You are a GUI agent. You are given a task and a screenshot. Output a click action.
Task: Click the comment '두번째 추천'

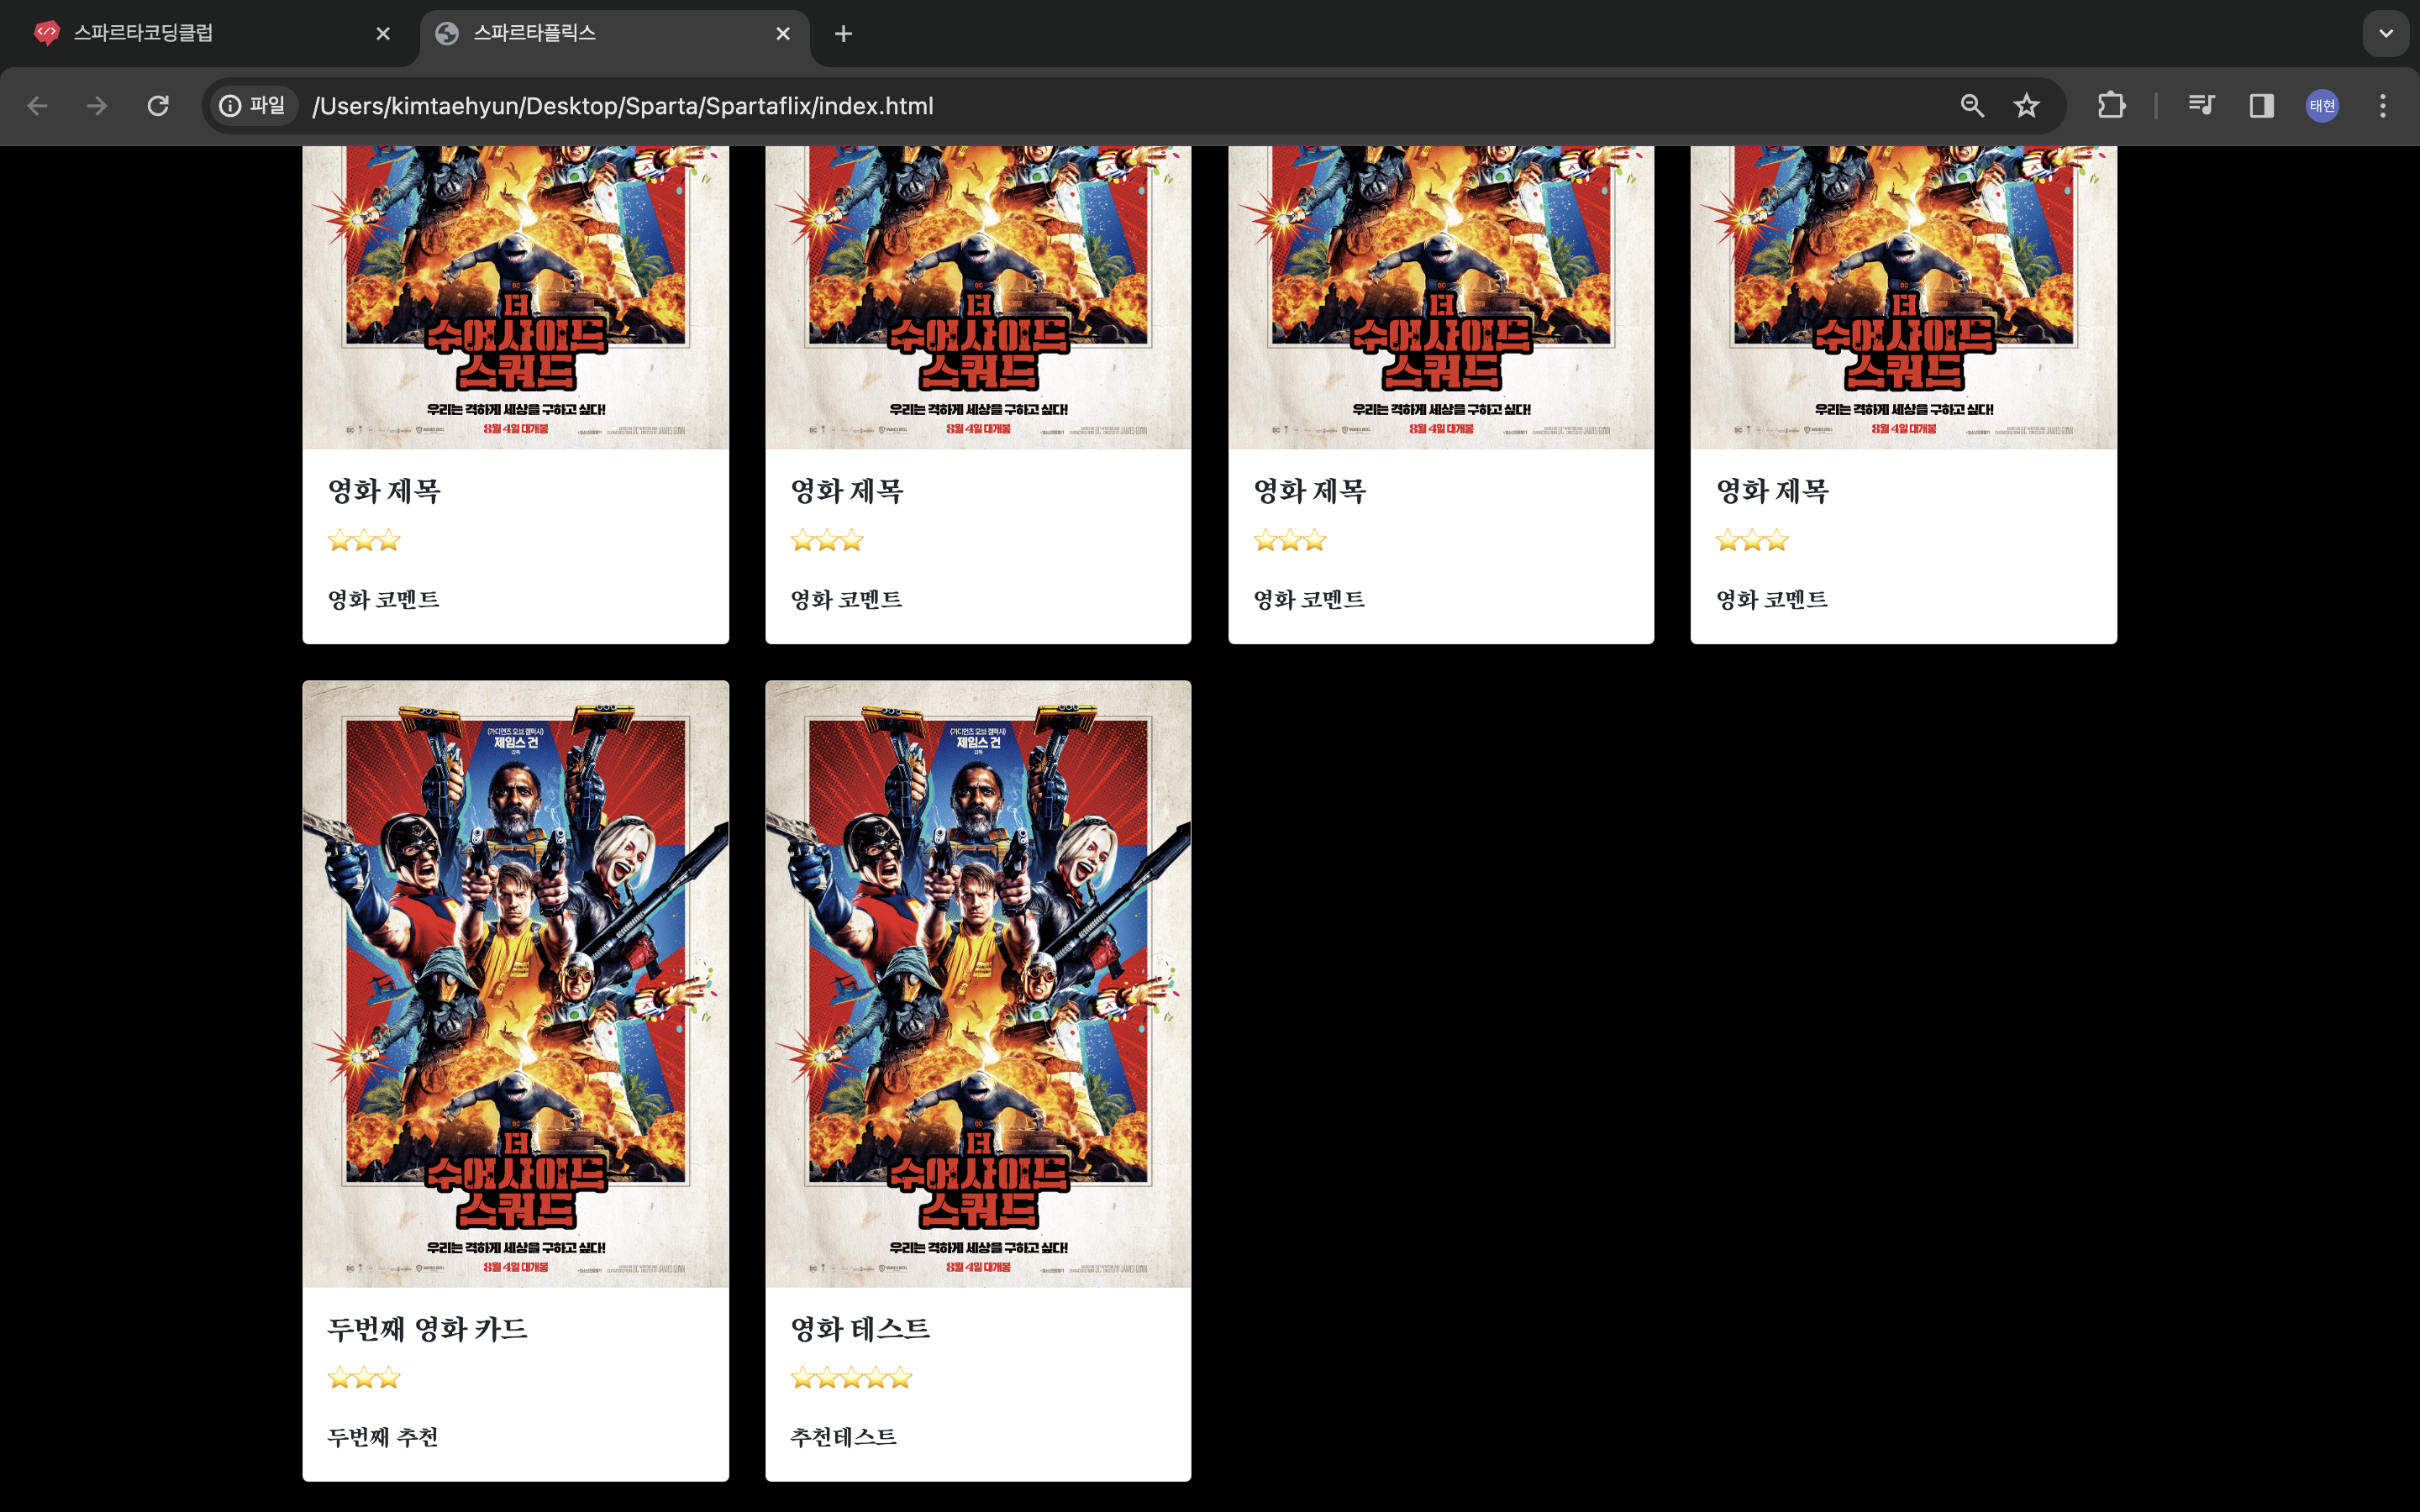click(383, 1437)
